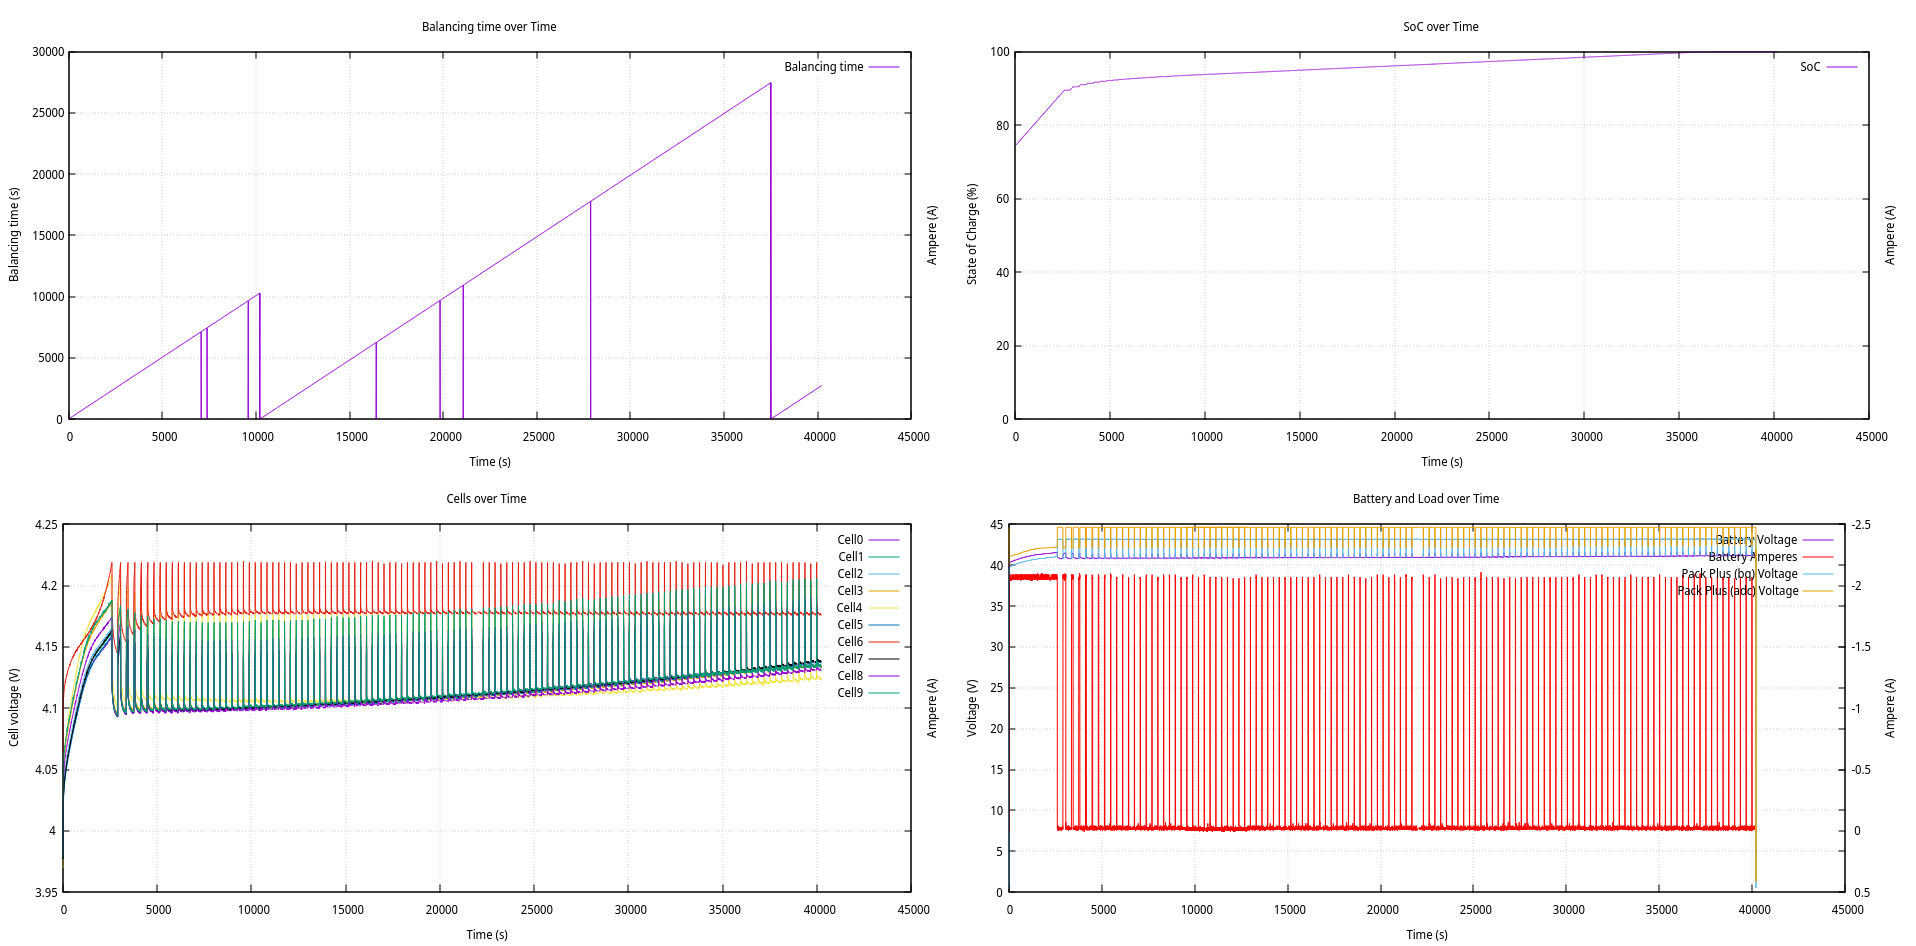Click 'Time (s)' under the Battery and Load chart
The height and width of the screenshot is (946, 1916).
(x=1427, y=935)
